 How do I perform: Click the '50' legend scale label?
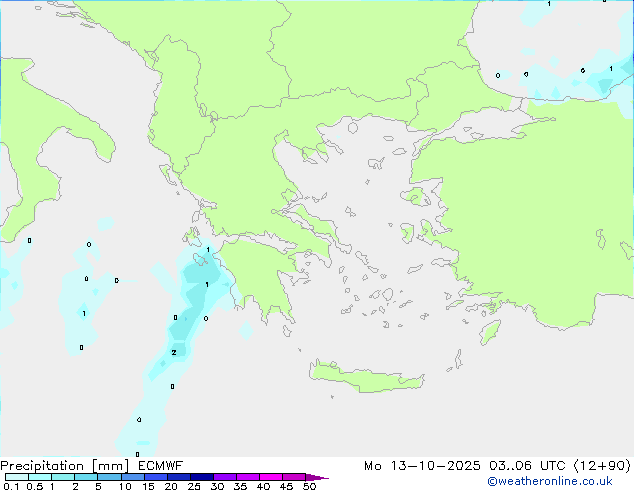[309, 486]
